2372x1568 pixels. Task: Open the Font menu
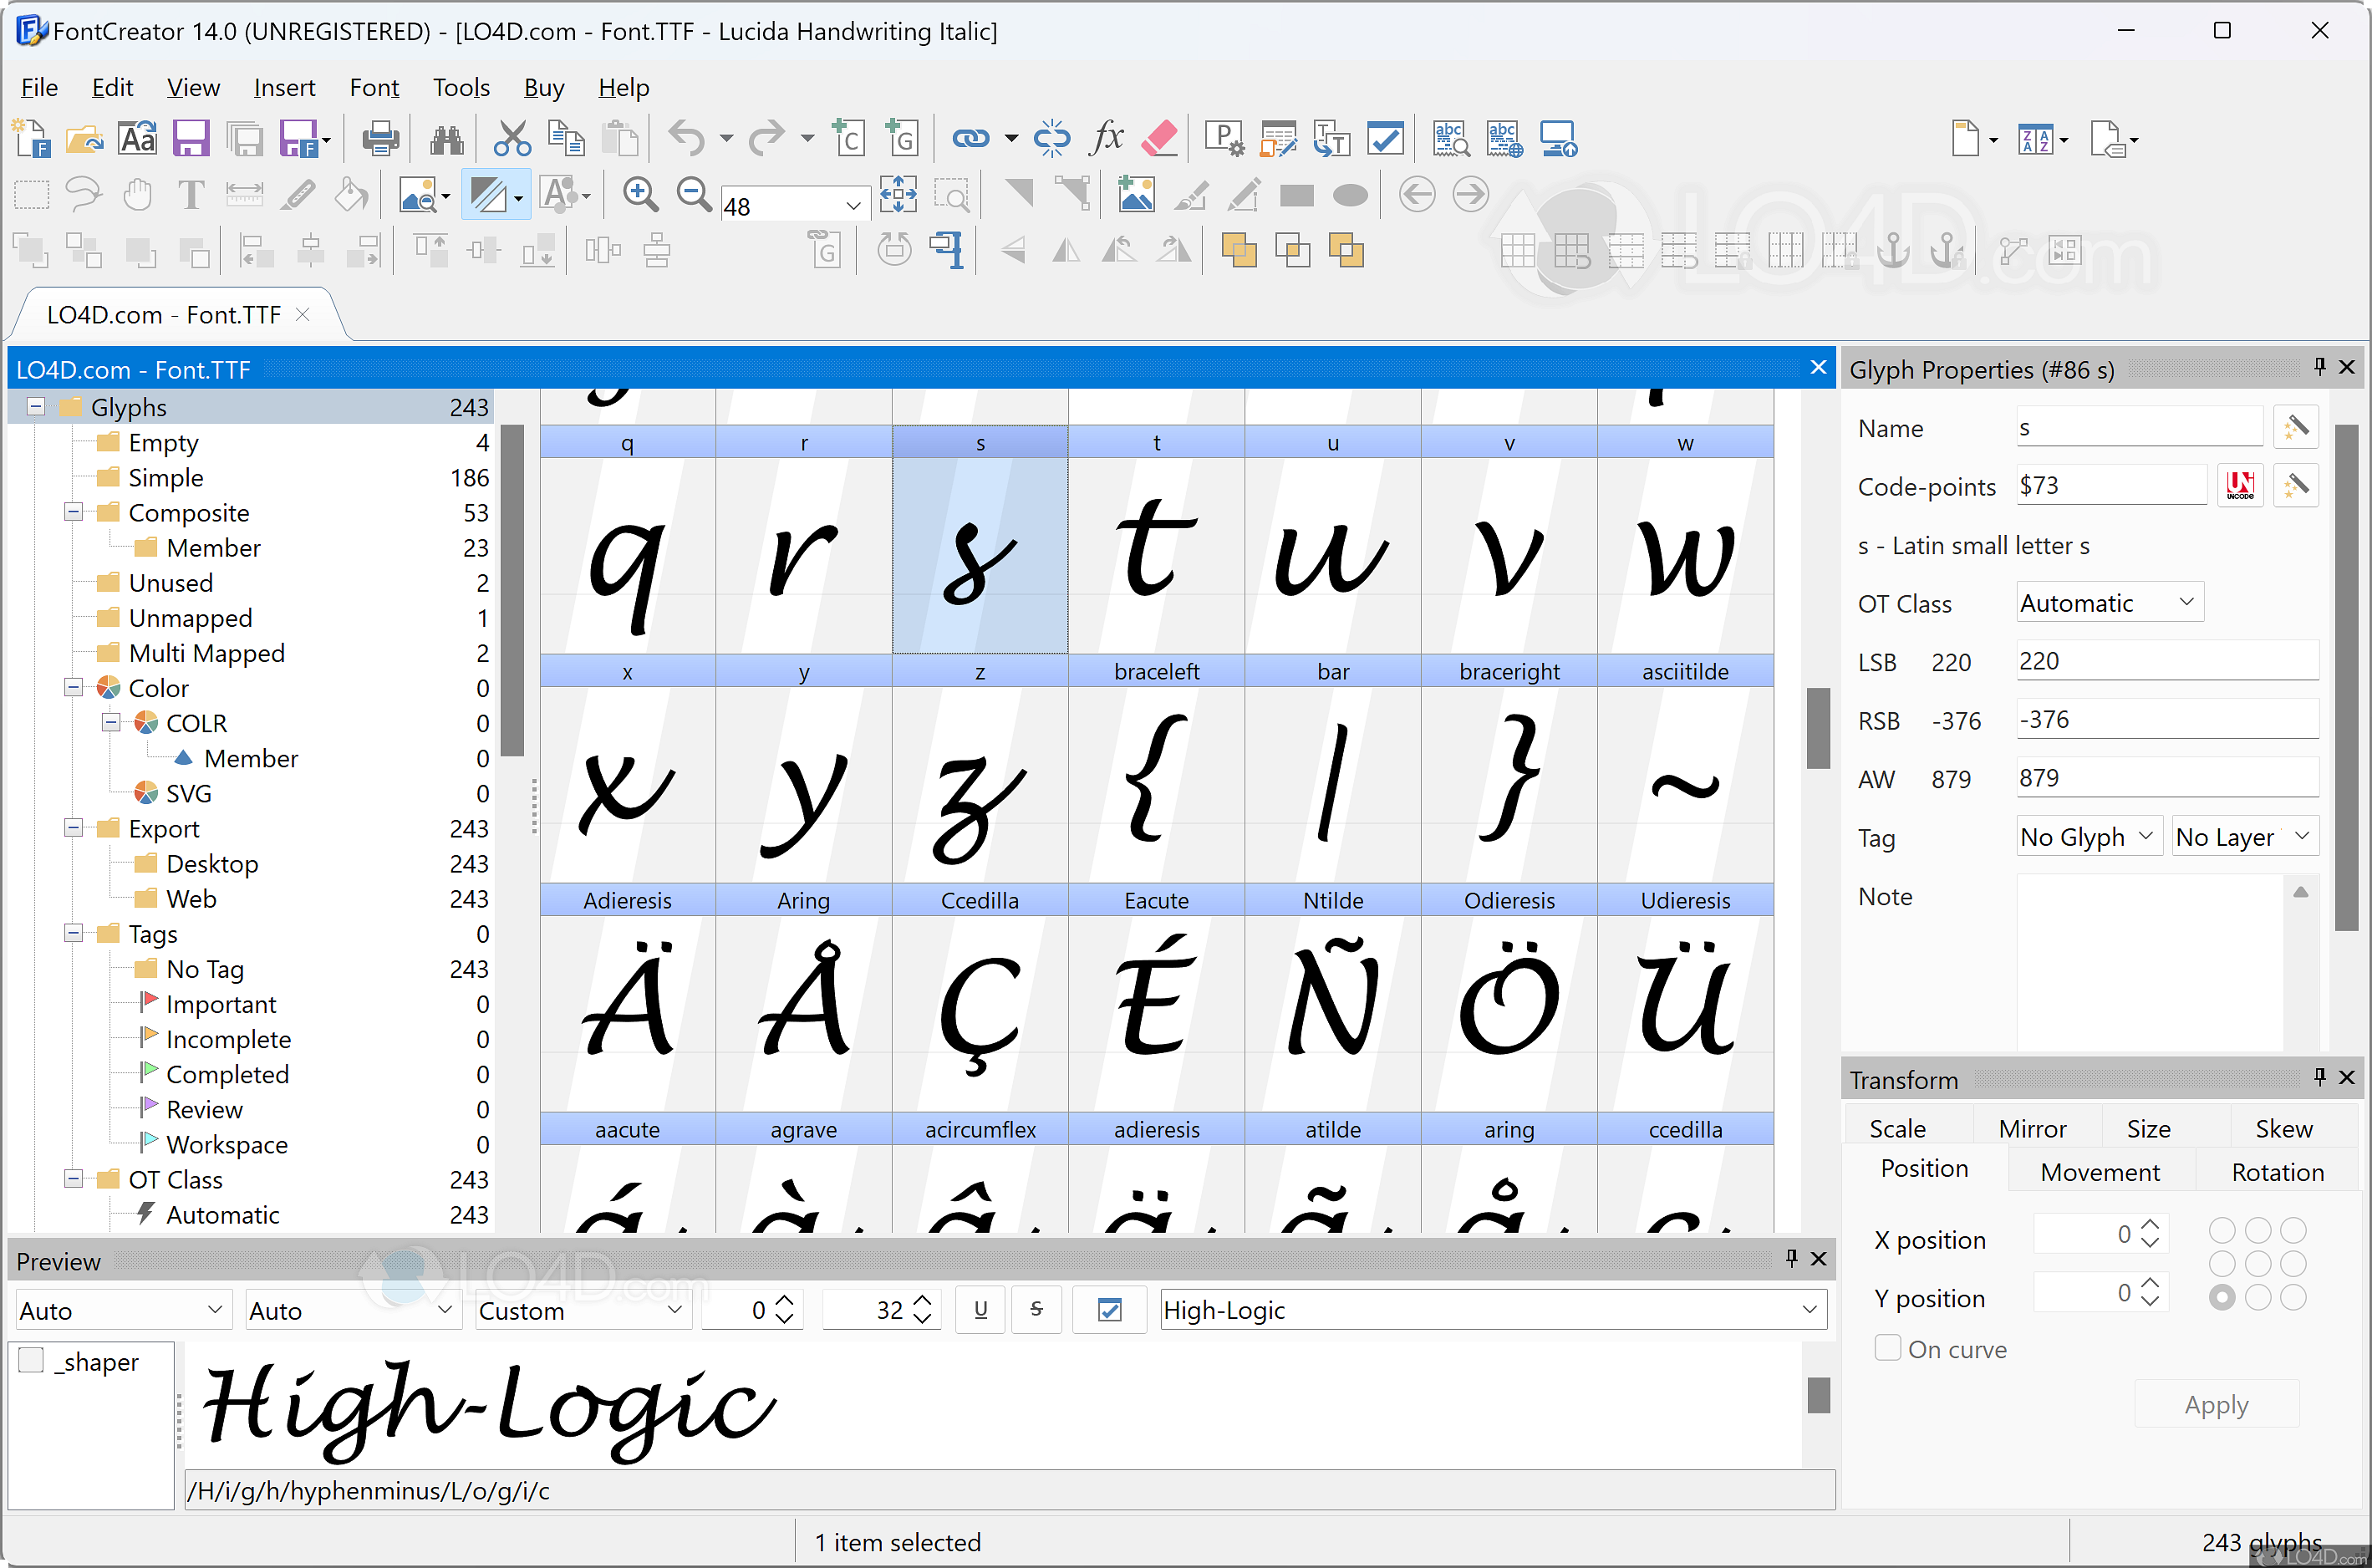point(374,87)
